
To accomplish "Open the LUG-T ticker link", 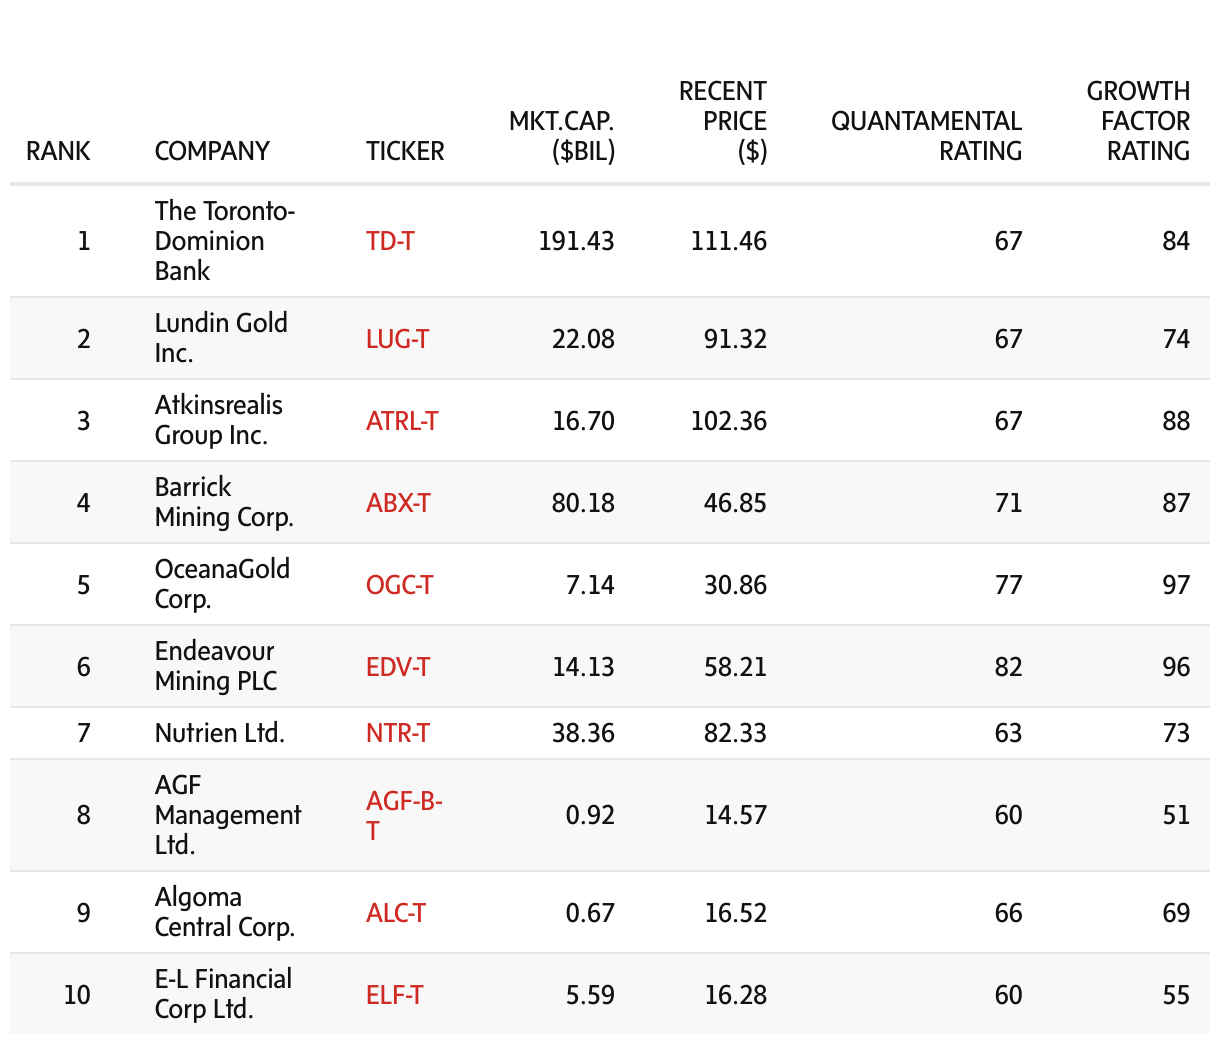I will [x=397, y=339].
